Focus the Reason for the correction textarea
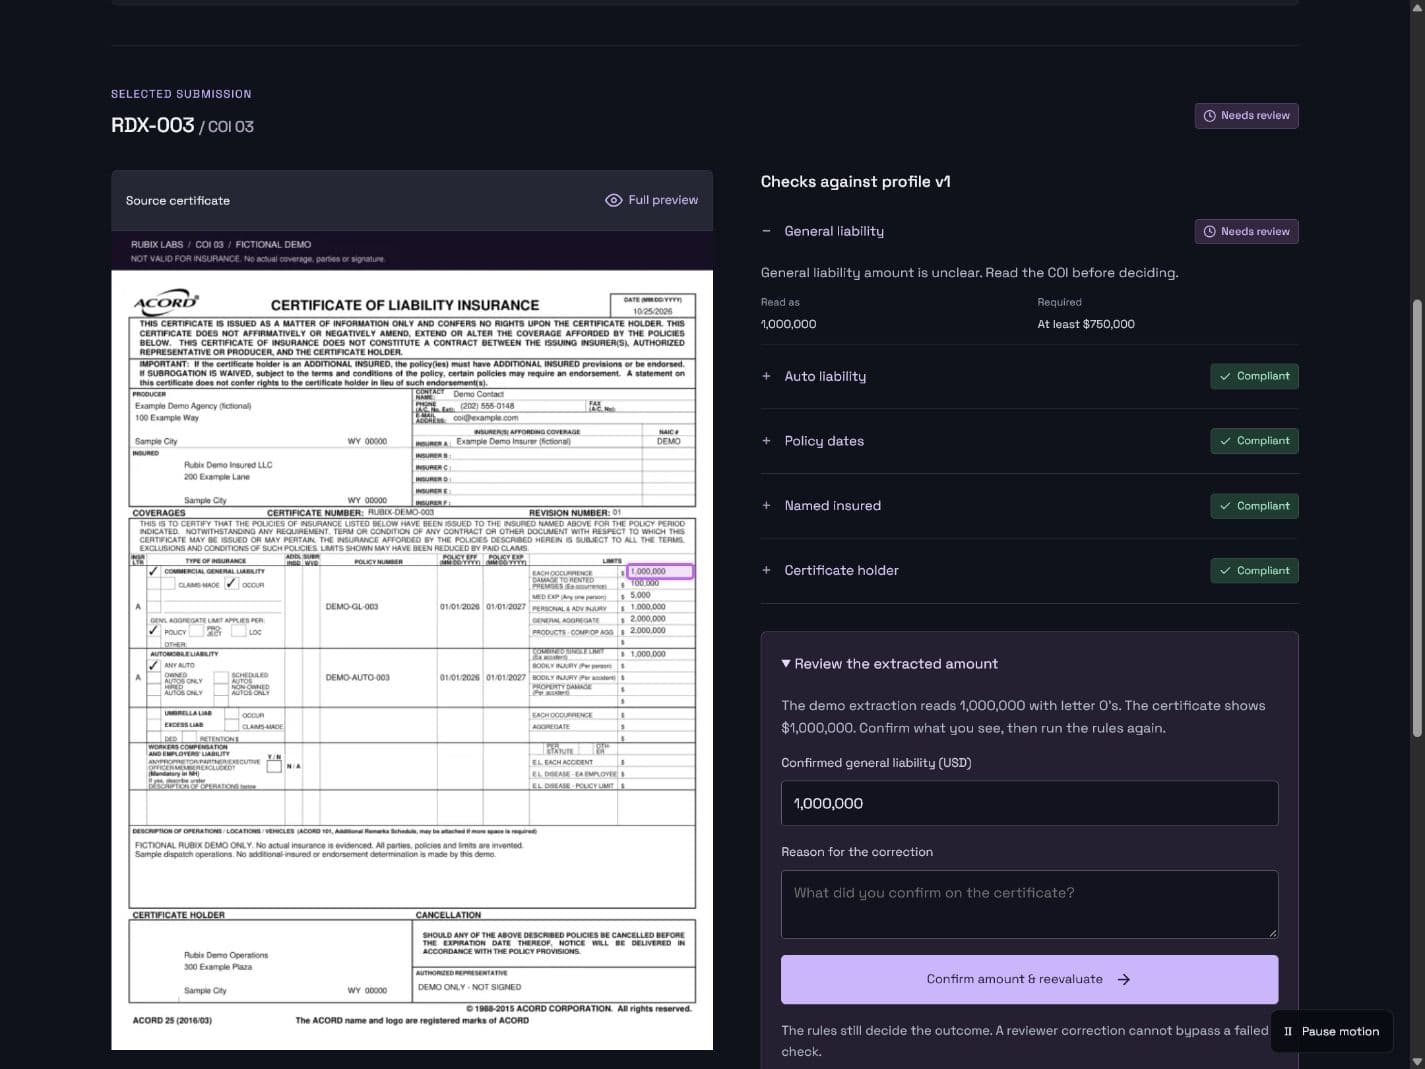The height and width of the screenshot is (1069, 1425). pos(1029,904)
